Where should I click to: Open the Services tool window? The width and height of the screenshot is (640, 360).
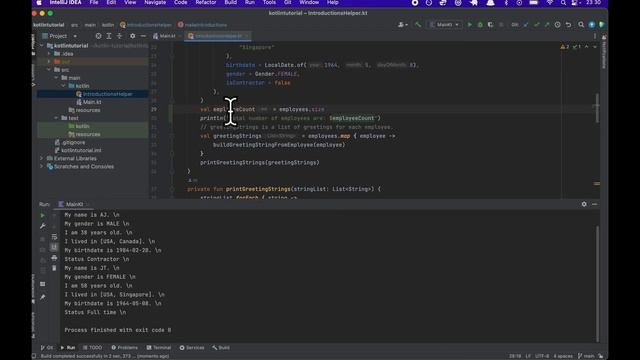click(x=192, y=348)
